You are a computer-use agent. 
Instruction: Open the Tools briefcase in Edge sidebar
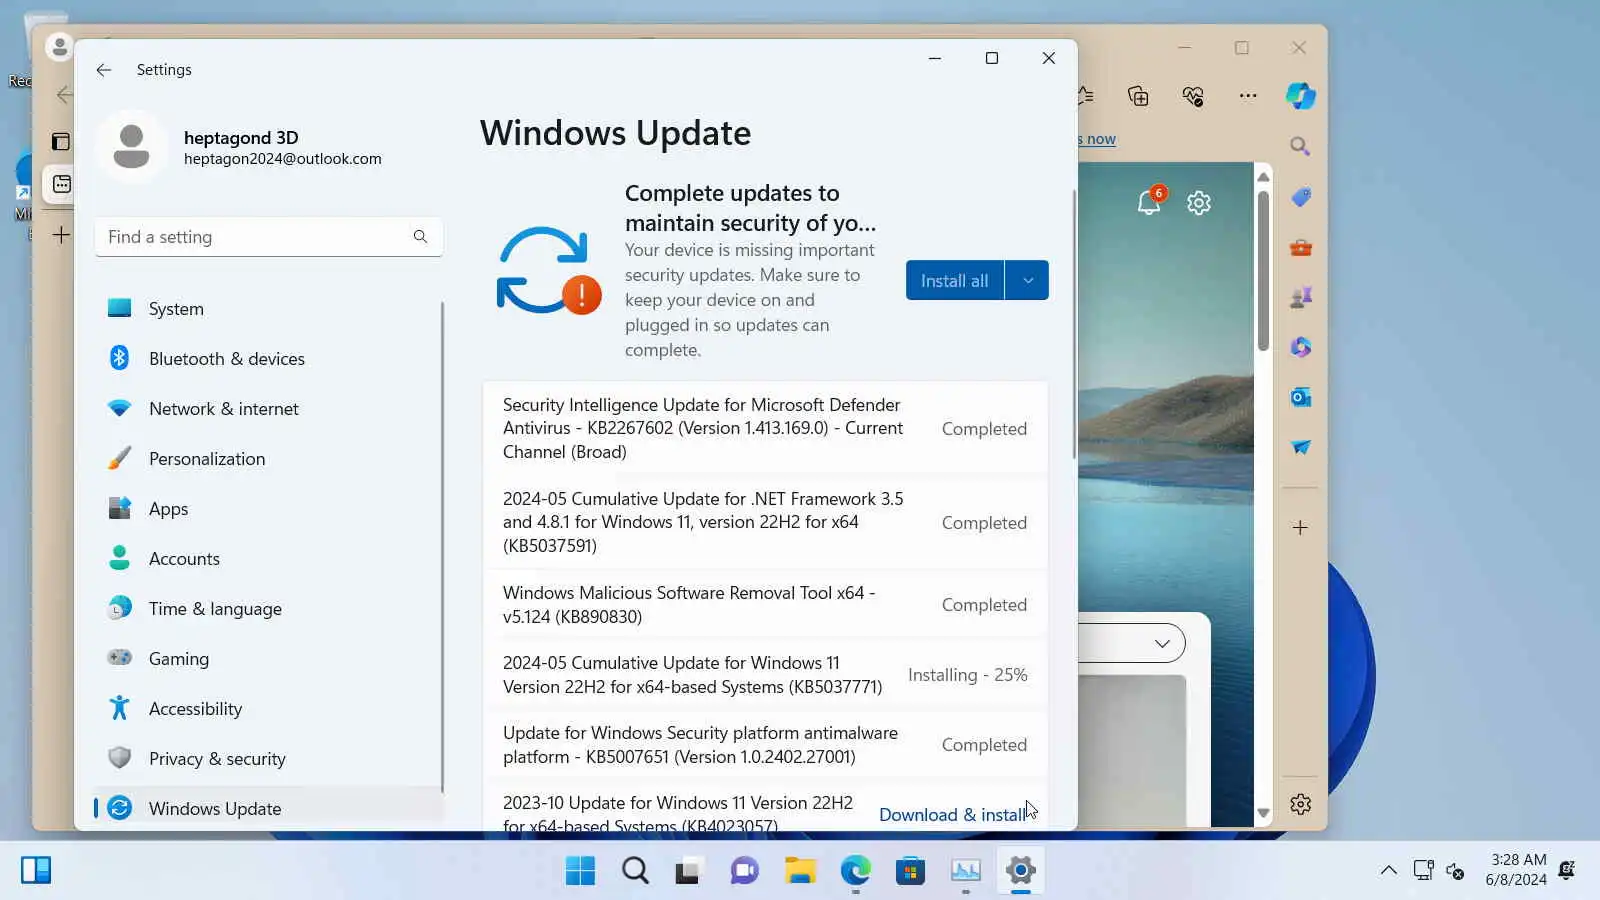coord(1300,247)
